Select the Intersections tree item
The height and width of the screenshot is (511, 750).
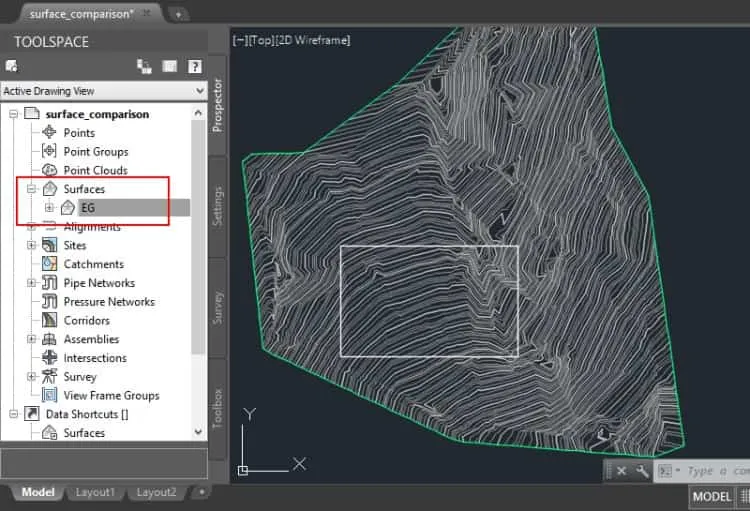(x=95, y=358)
